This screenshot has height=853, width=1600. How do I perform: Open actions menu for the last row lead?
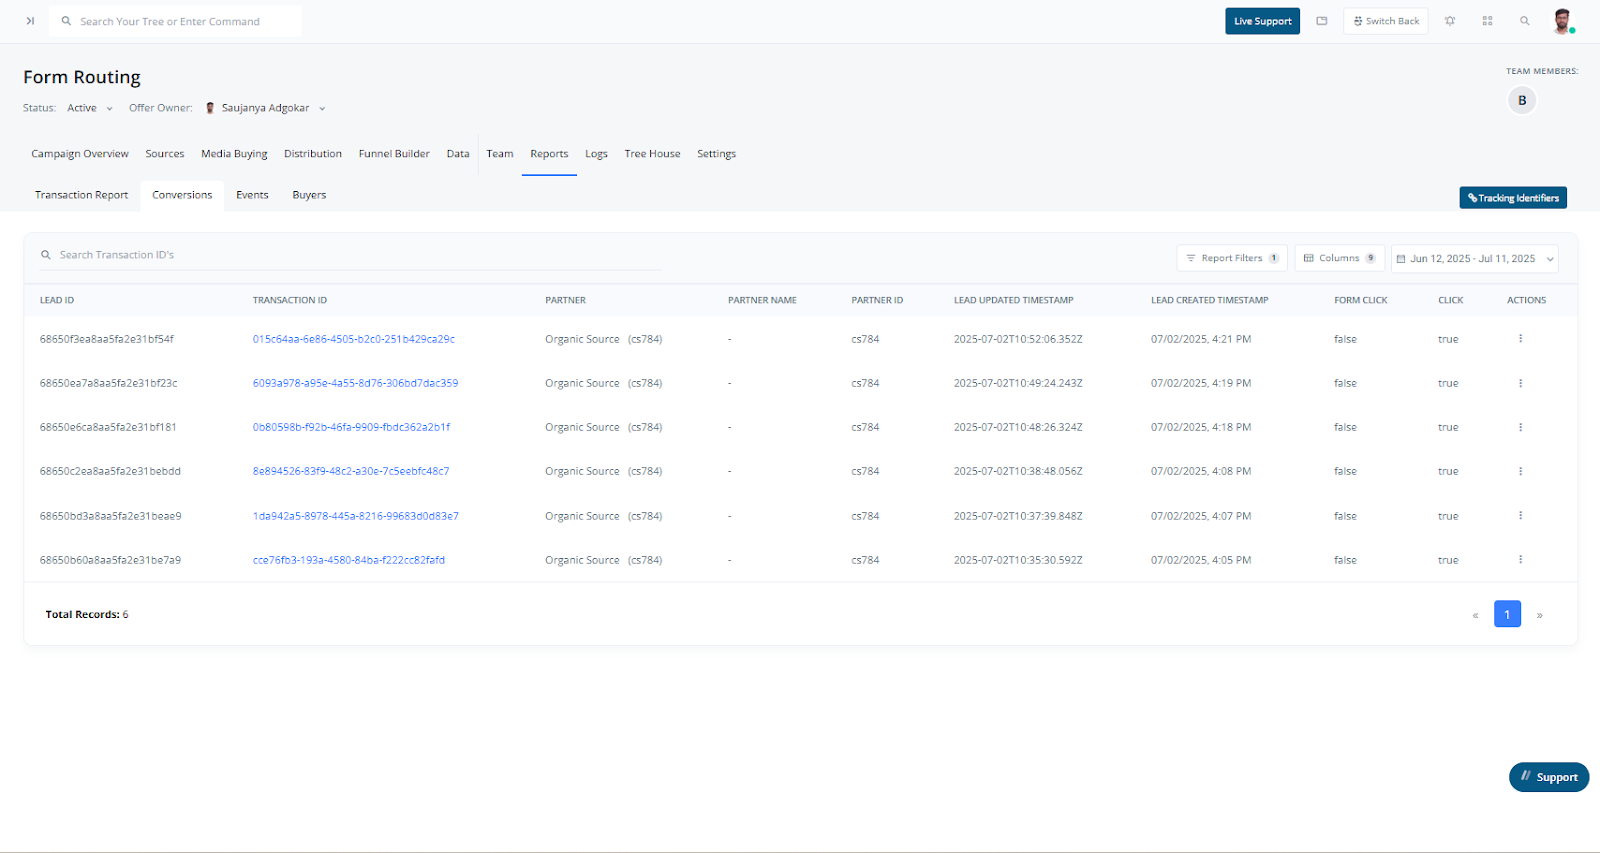click(1520, 560)
